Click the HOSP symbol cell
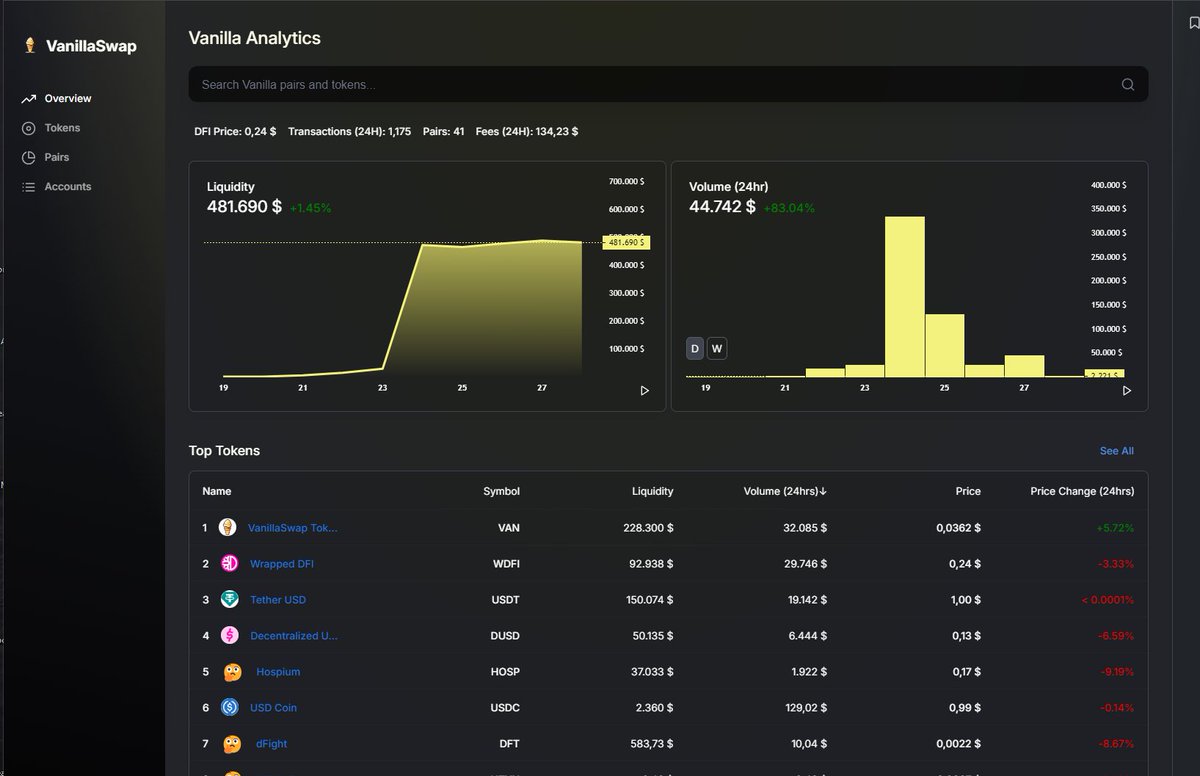The width and height of the screenshot is (1200, 776). 505,672
